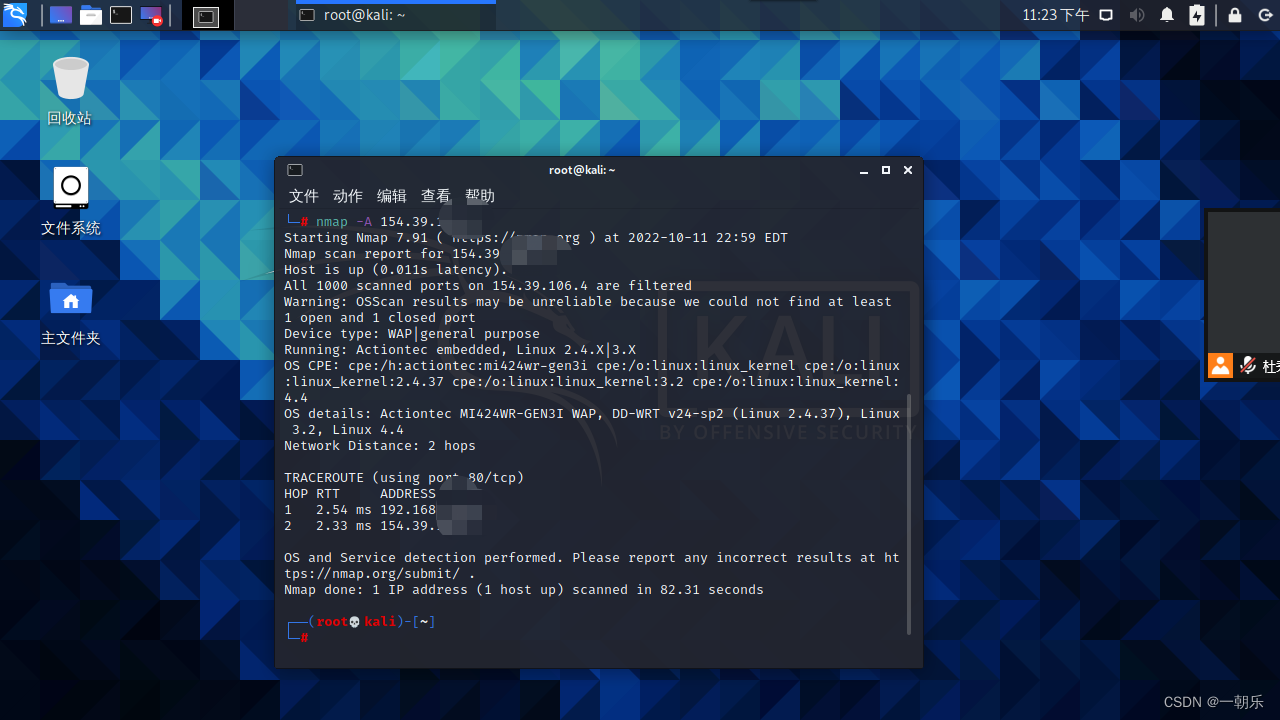Click 'Device type: WAP|general purpose' line
The image size is (1280, 720).
click(412, 334)
